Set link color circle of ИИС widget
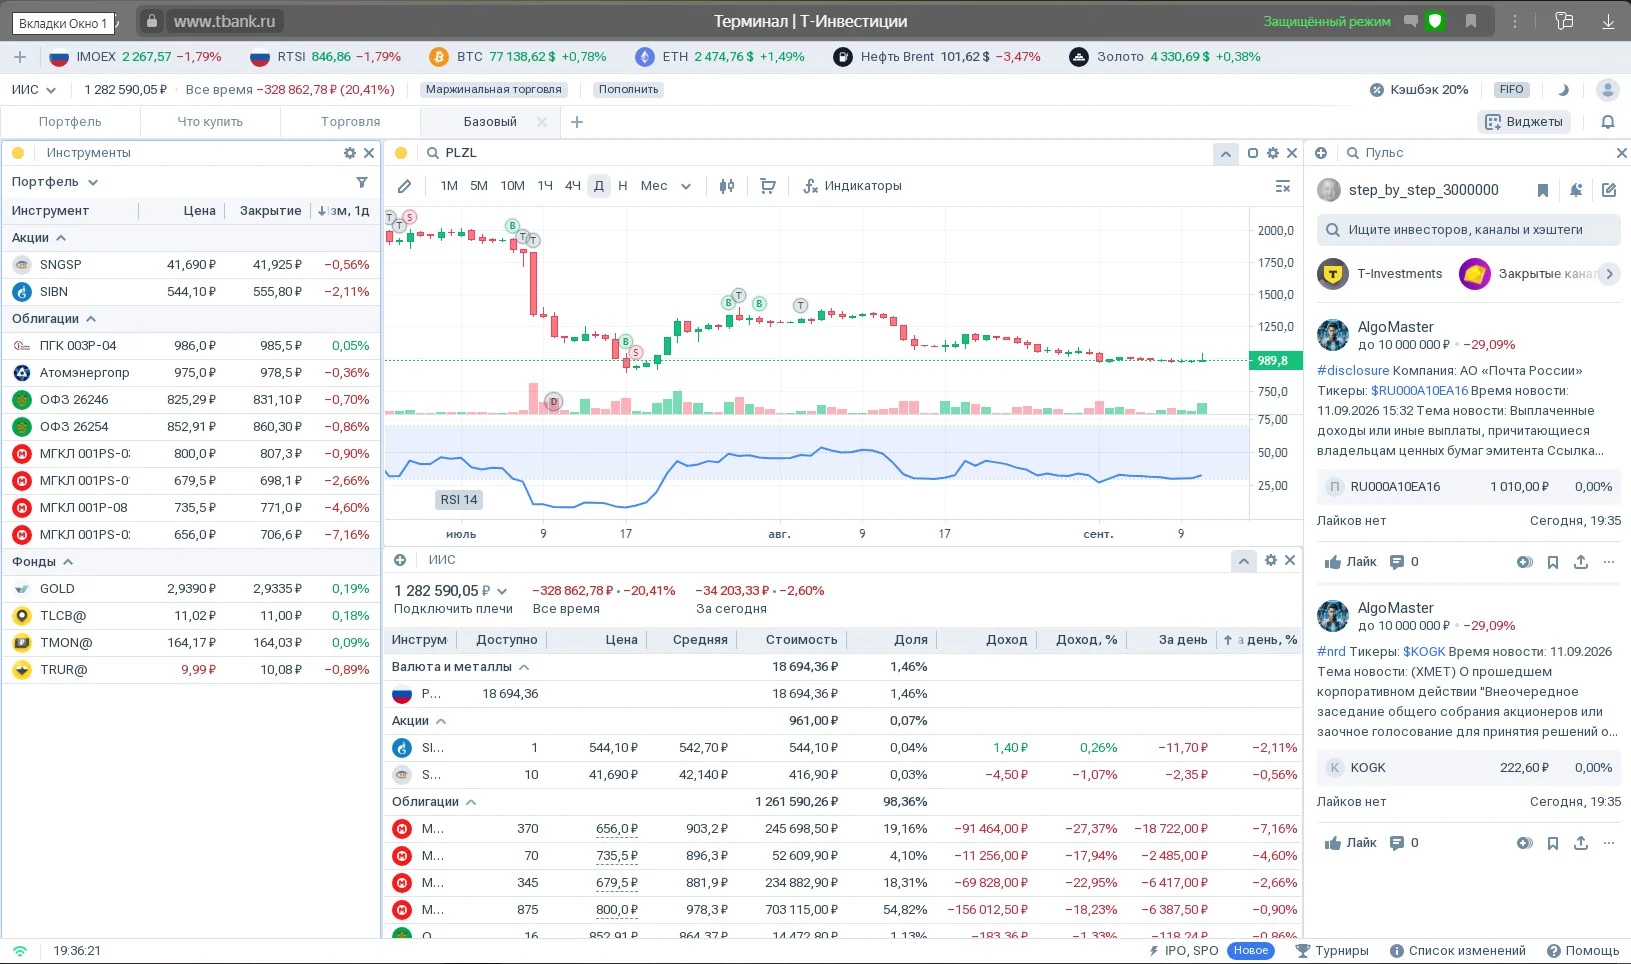 [x=400, y=560]
